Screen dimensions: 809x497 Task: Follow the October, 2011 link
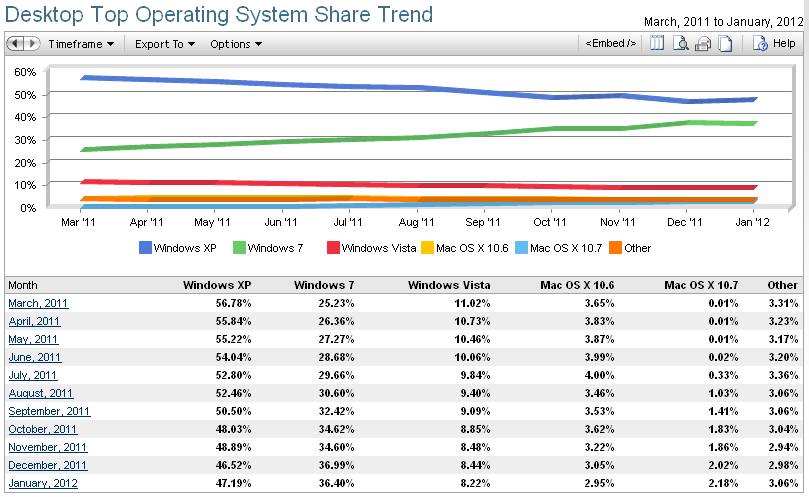click(43, 429)
